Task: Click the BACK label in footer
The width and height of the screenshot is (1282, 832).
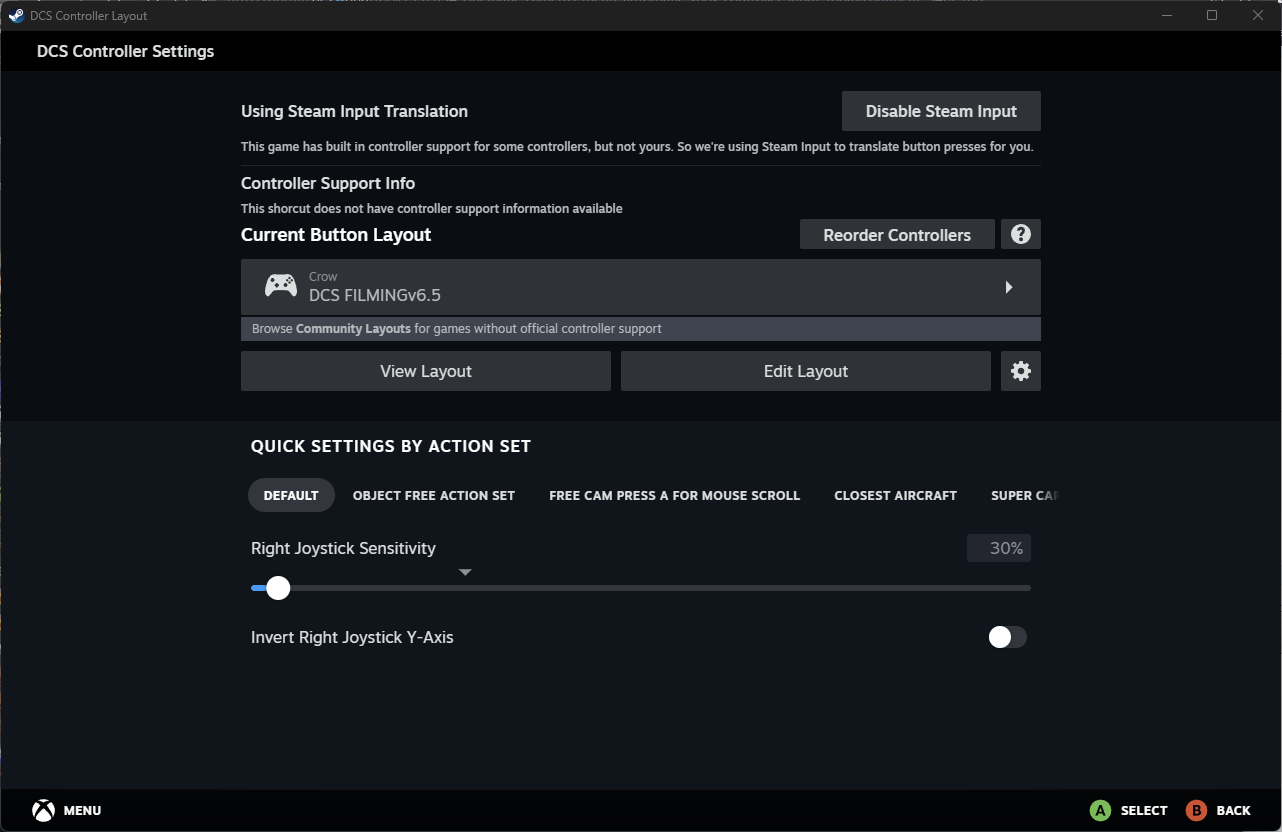Action: coord(1234,810)
